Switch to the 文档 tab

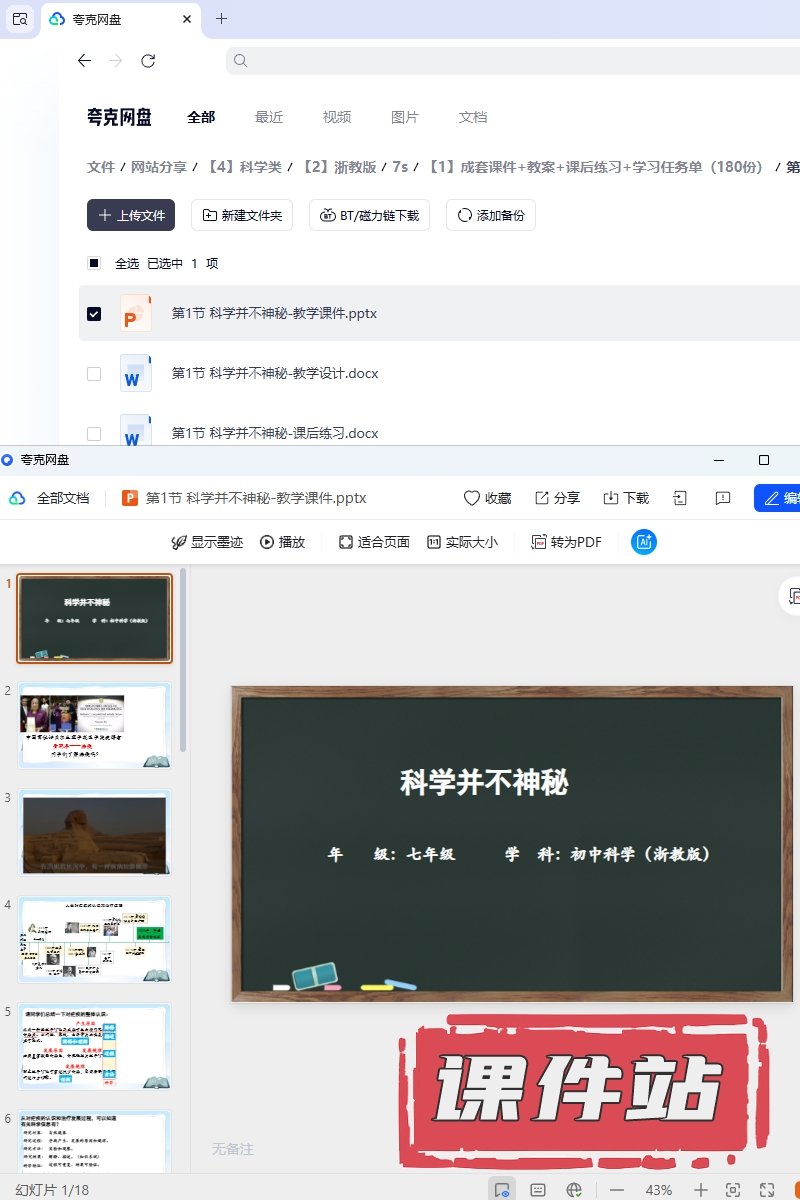(x=473, y=117)
